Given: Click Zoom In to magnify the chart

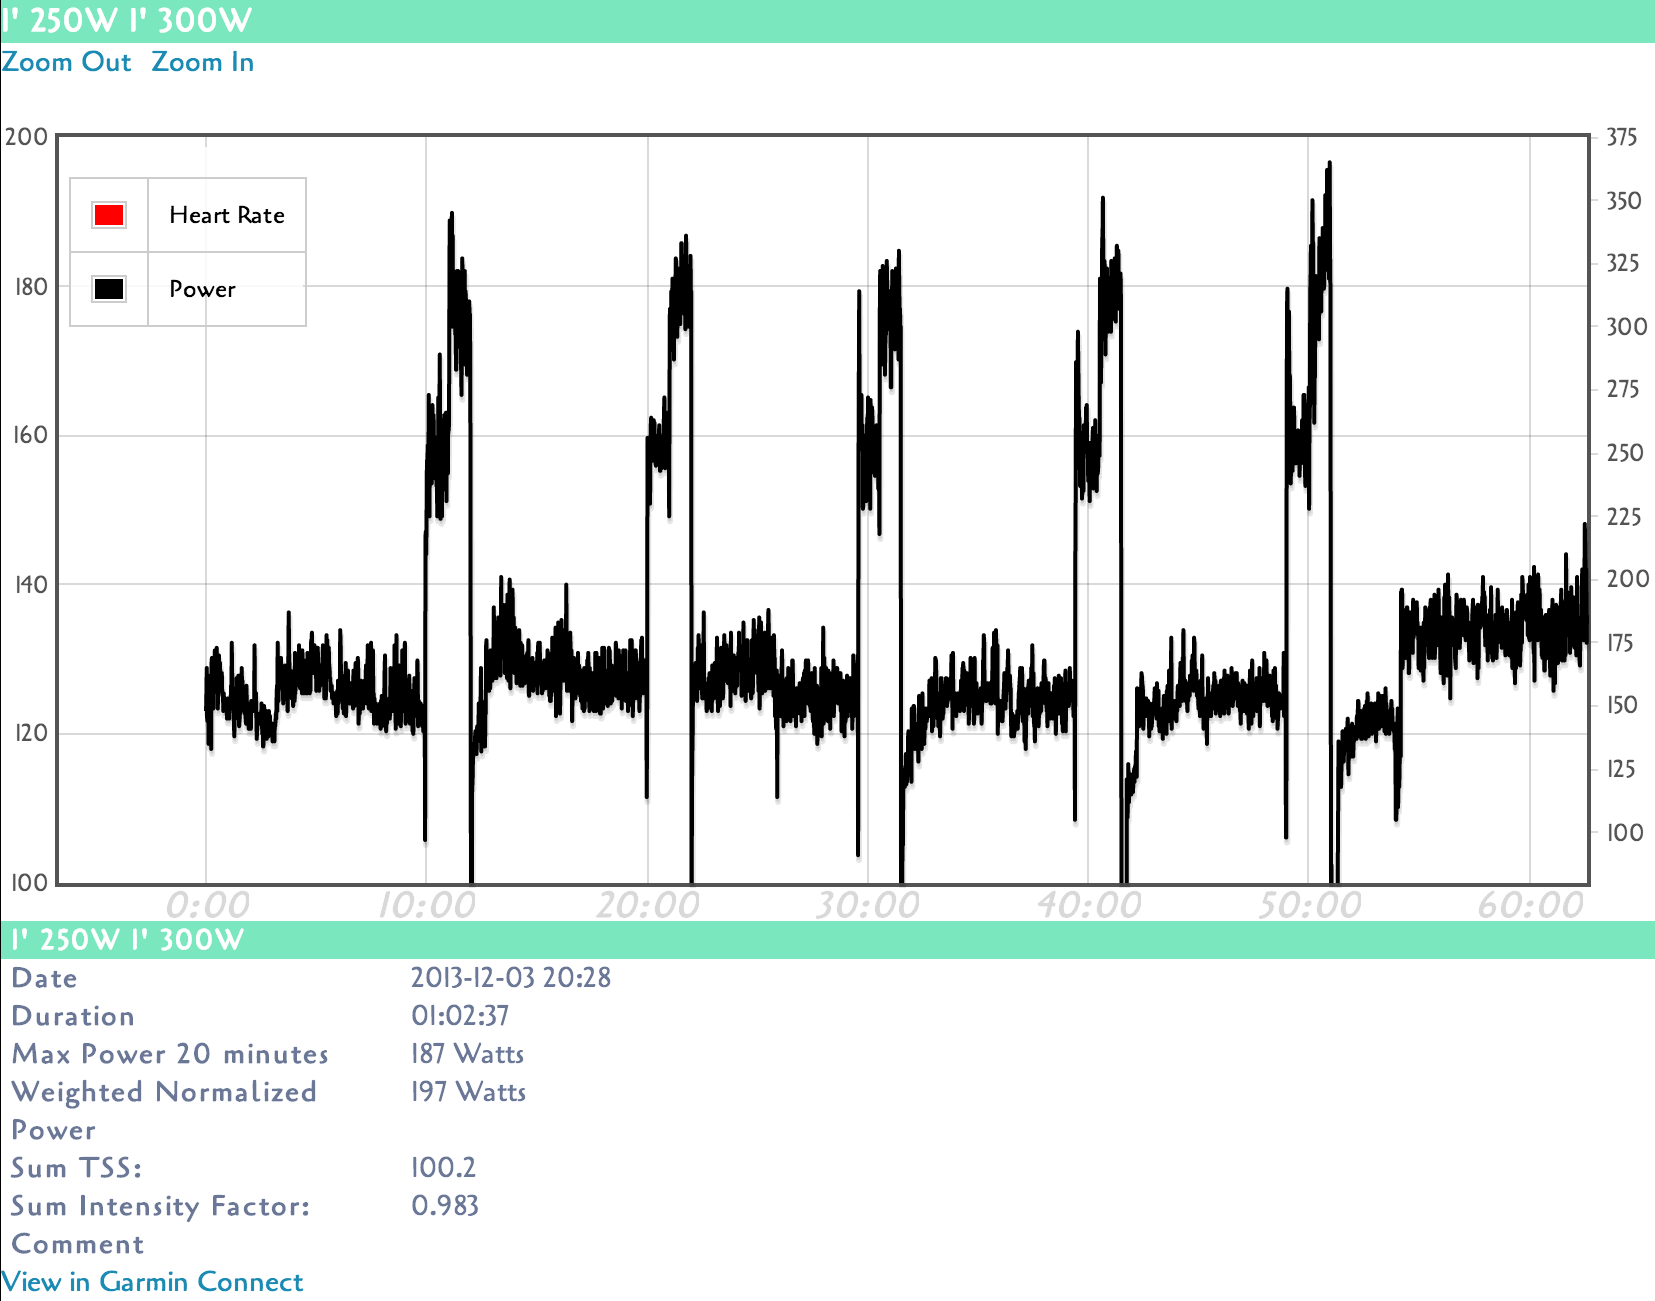Looking at the screenshot, I should pos(203,62).
